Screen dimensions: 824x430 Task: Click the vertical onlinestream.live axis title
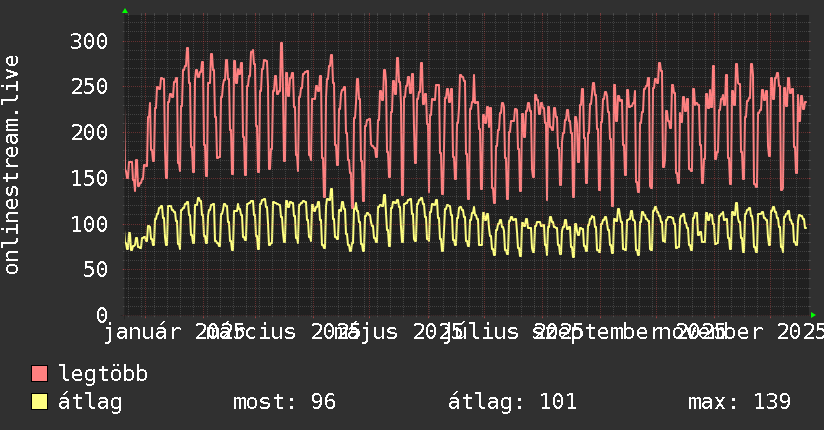click(x=11, y=165)
